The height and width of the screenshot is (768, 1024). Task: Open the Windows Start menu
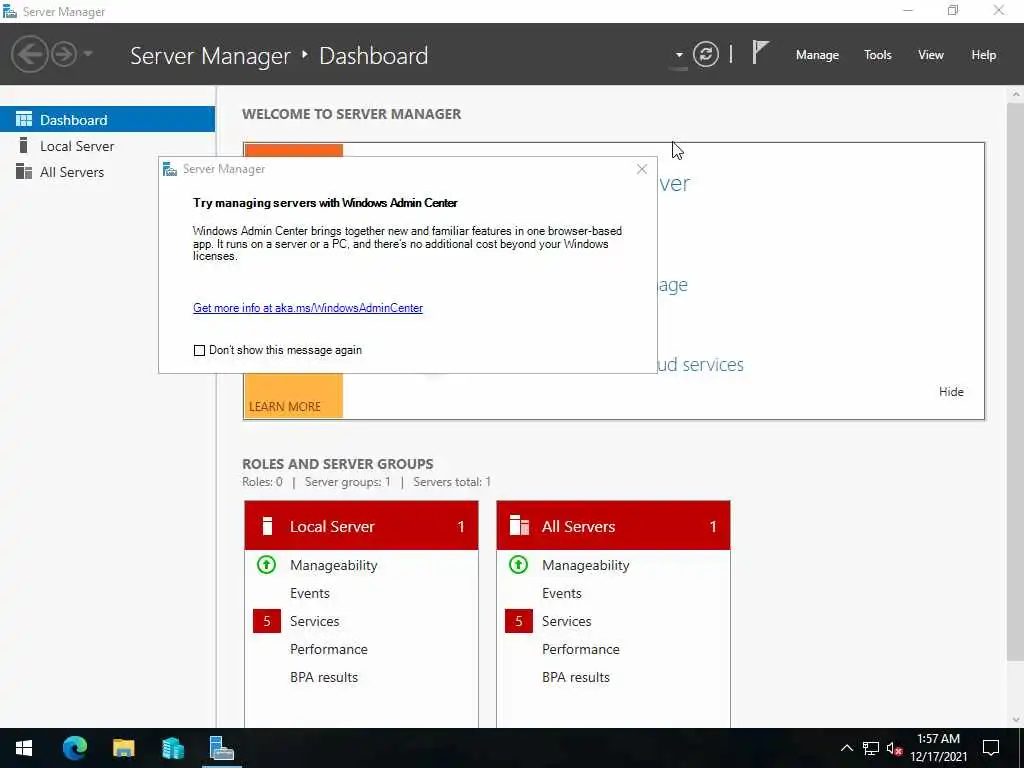click(x=24, y=748)
